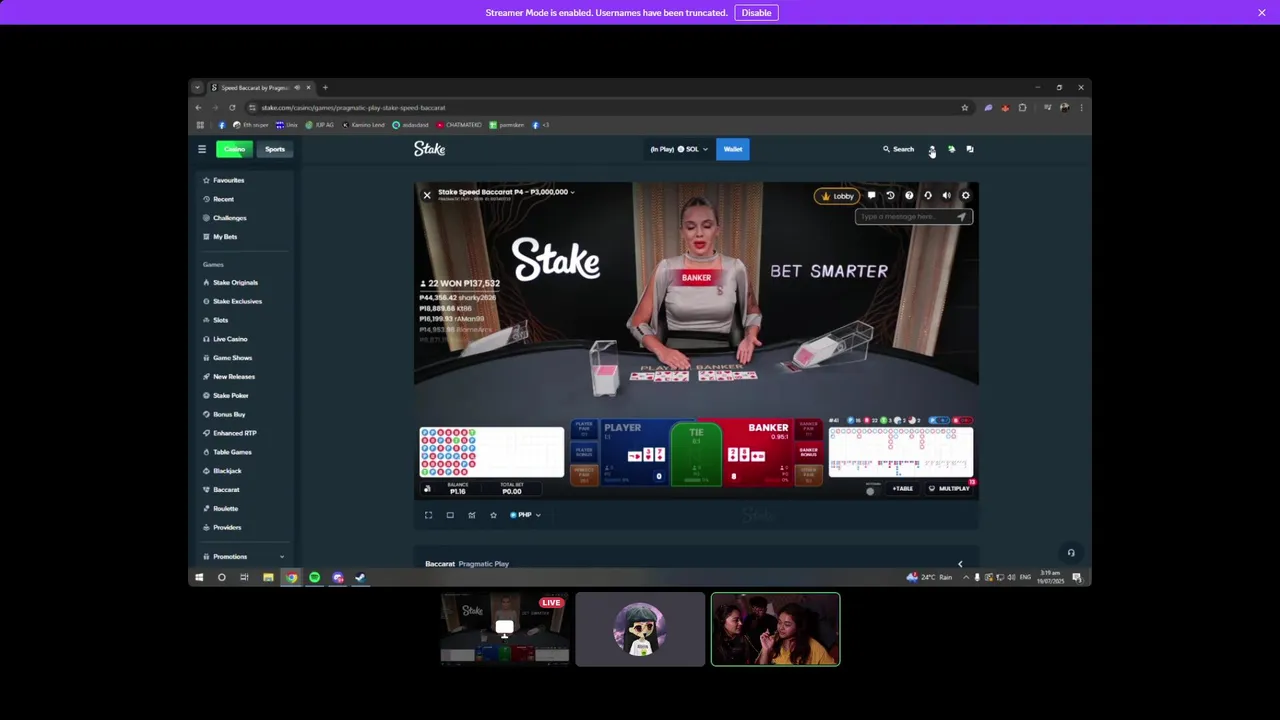Bookmark page with Chrome star icon
Screen dimensions: 1280x720
tap(965, 108)
